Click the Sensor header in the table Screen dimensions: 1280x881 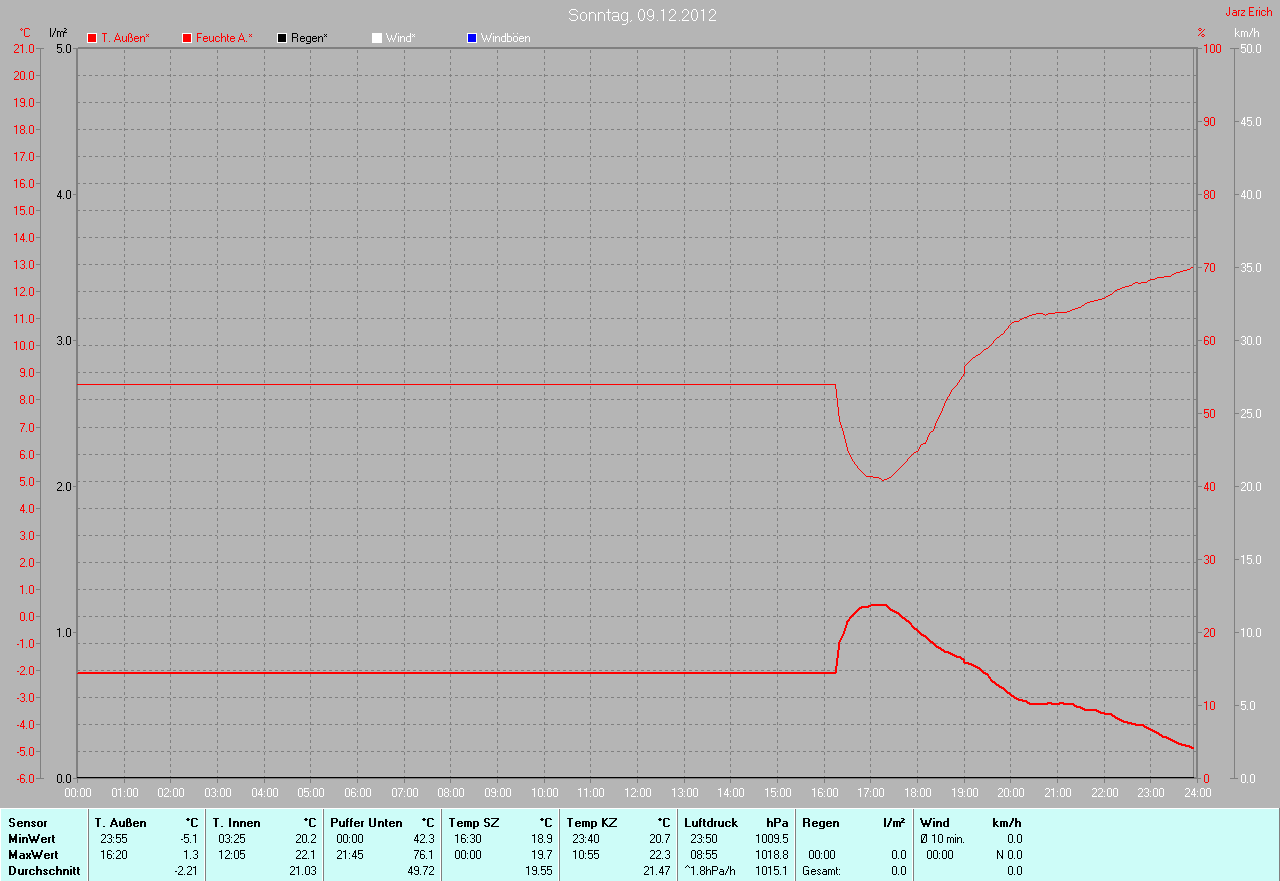click(x=27, y=823)
